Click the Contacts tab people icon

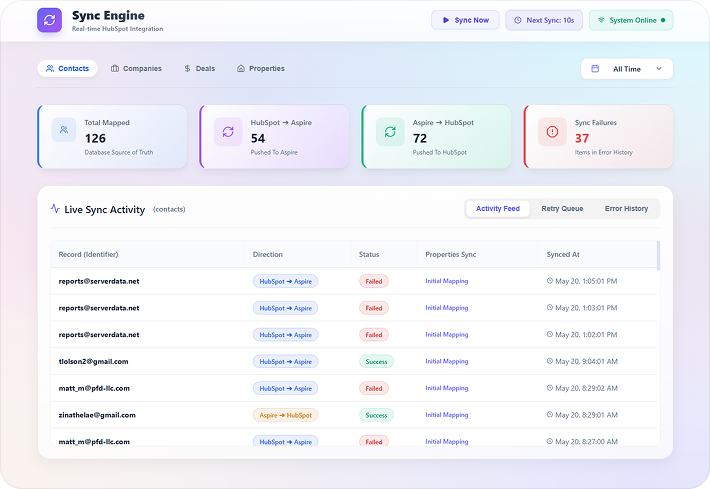(50, 69)
